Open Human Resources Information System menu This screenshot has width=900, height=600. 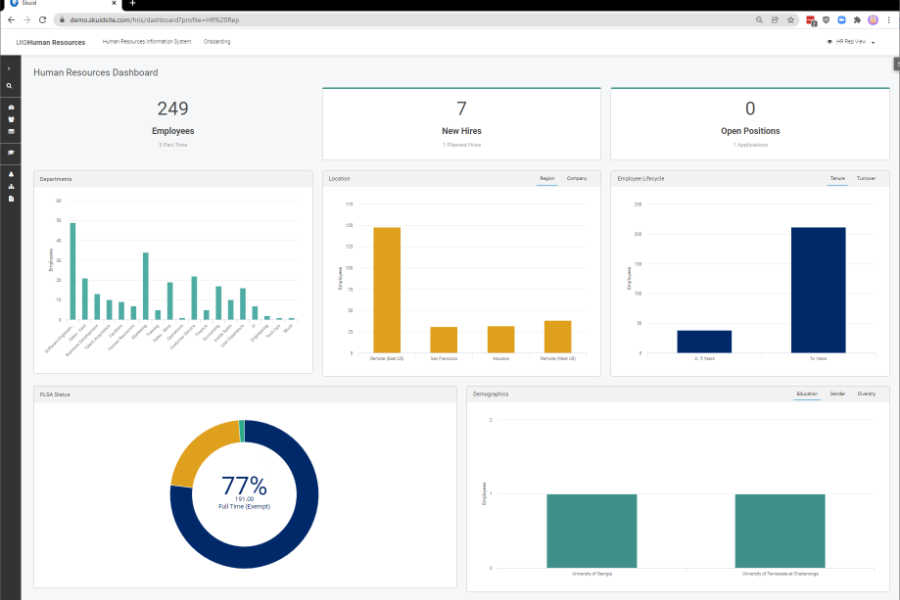click(x=147, y=41)
